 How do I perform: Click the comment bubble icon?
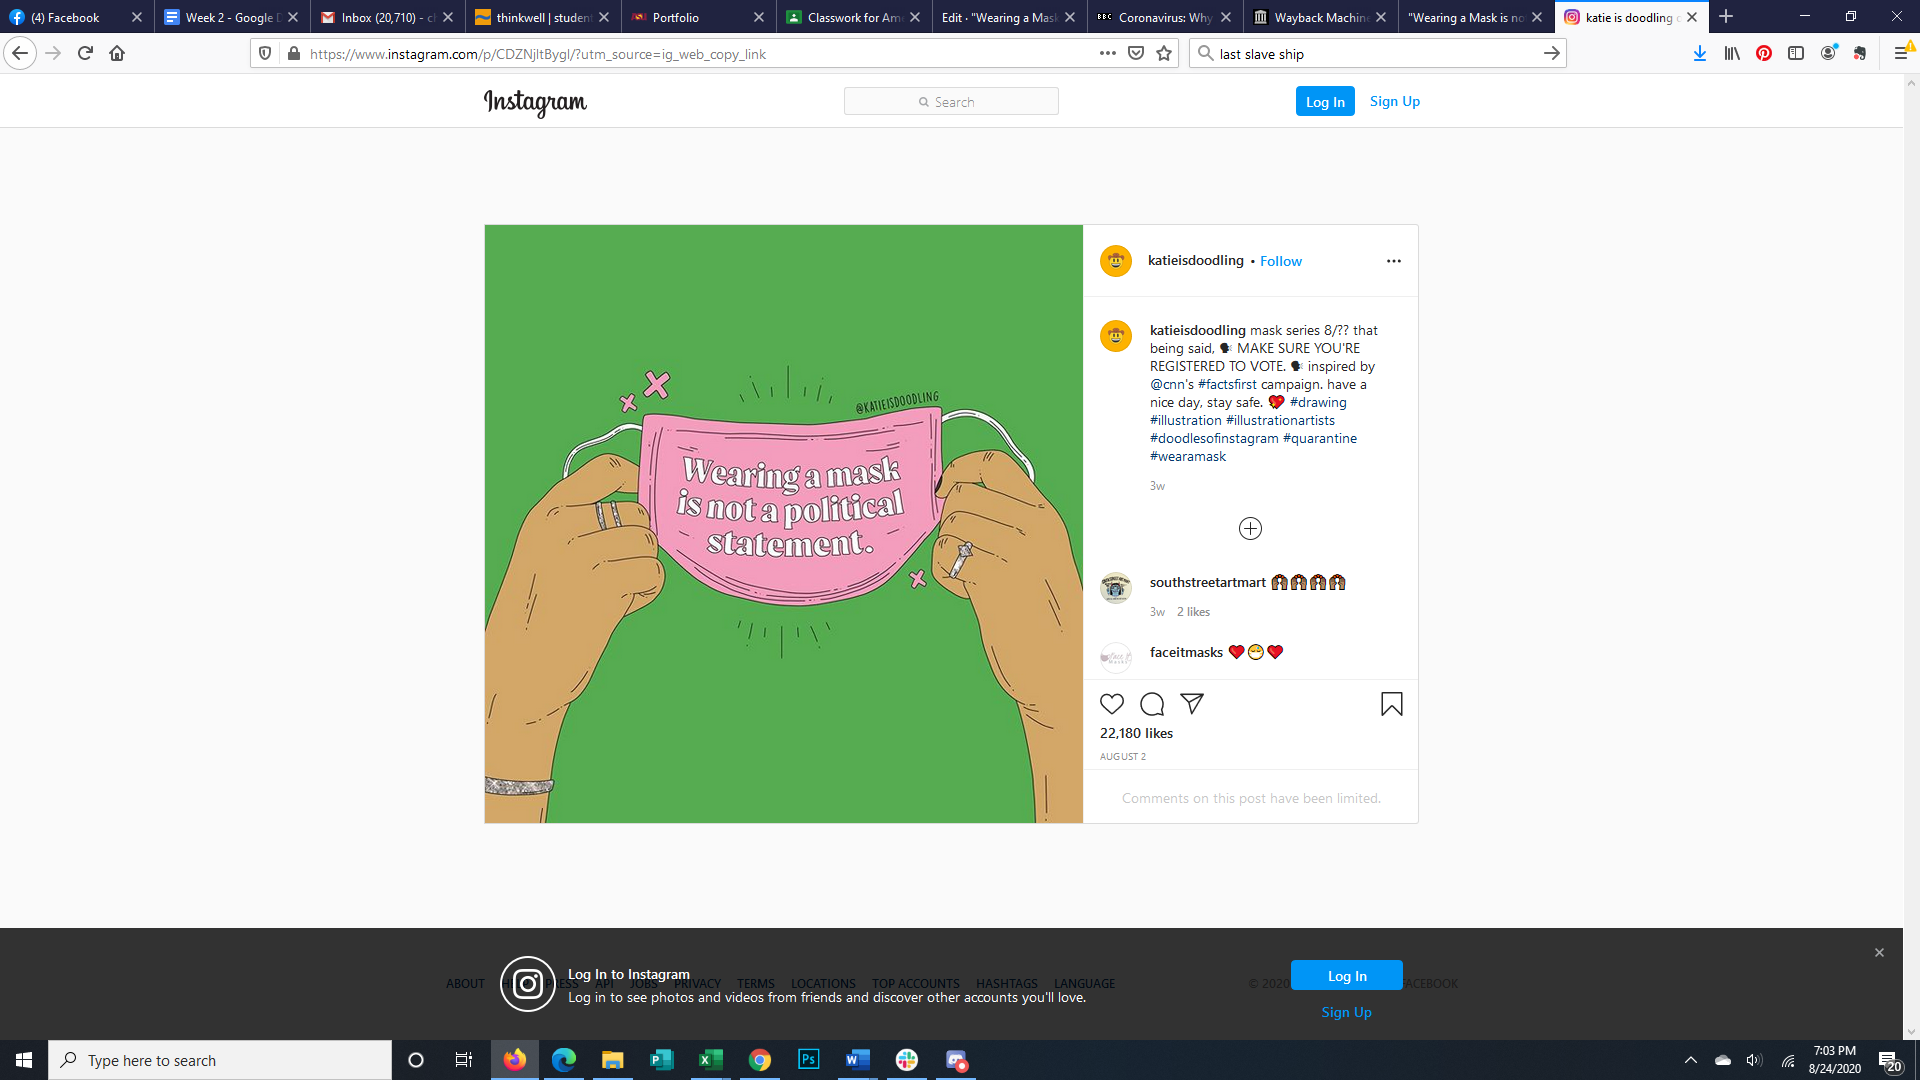coord(1152,704)
